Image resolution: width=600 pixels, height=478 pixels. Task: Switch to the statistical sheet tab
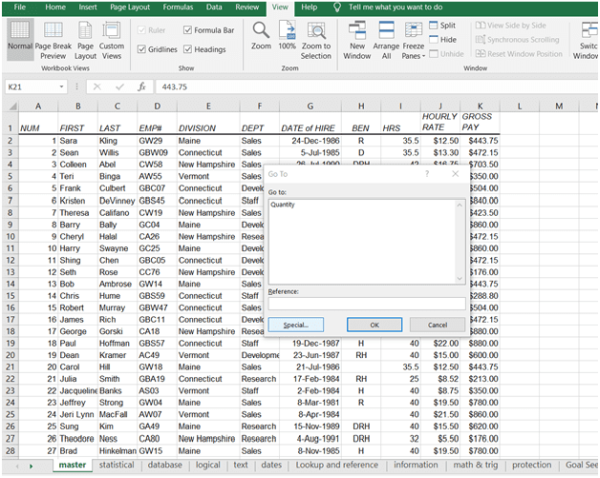pos(116,465)
